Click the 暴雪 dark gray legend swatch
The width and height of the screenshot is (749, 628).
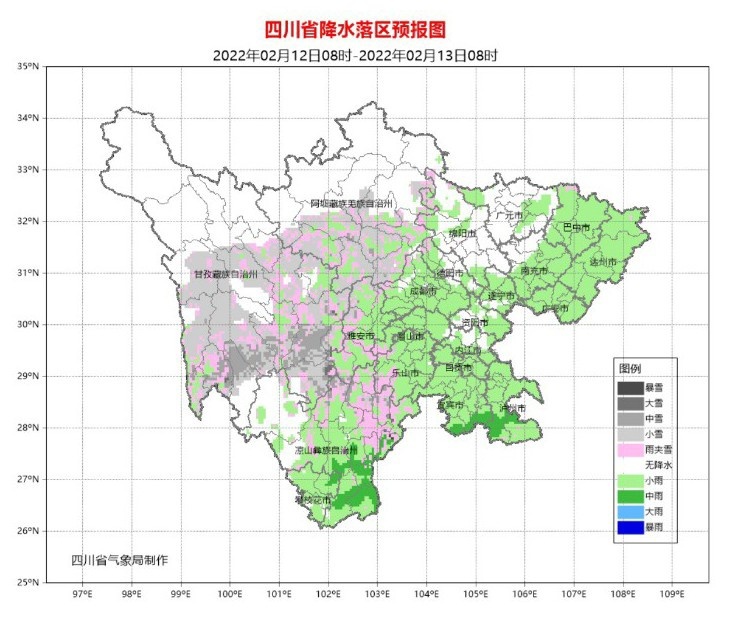click(x=630, y=387)
